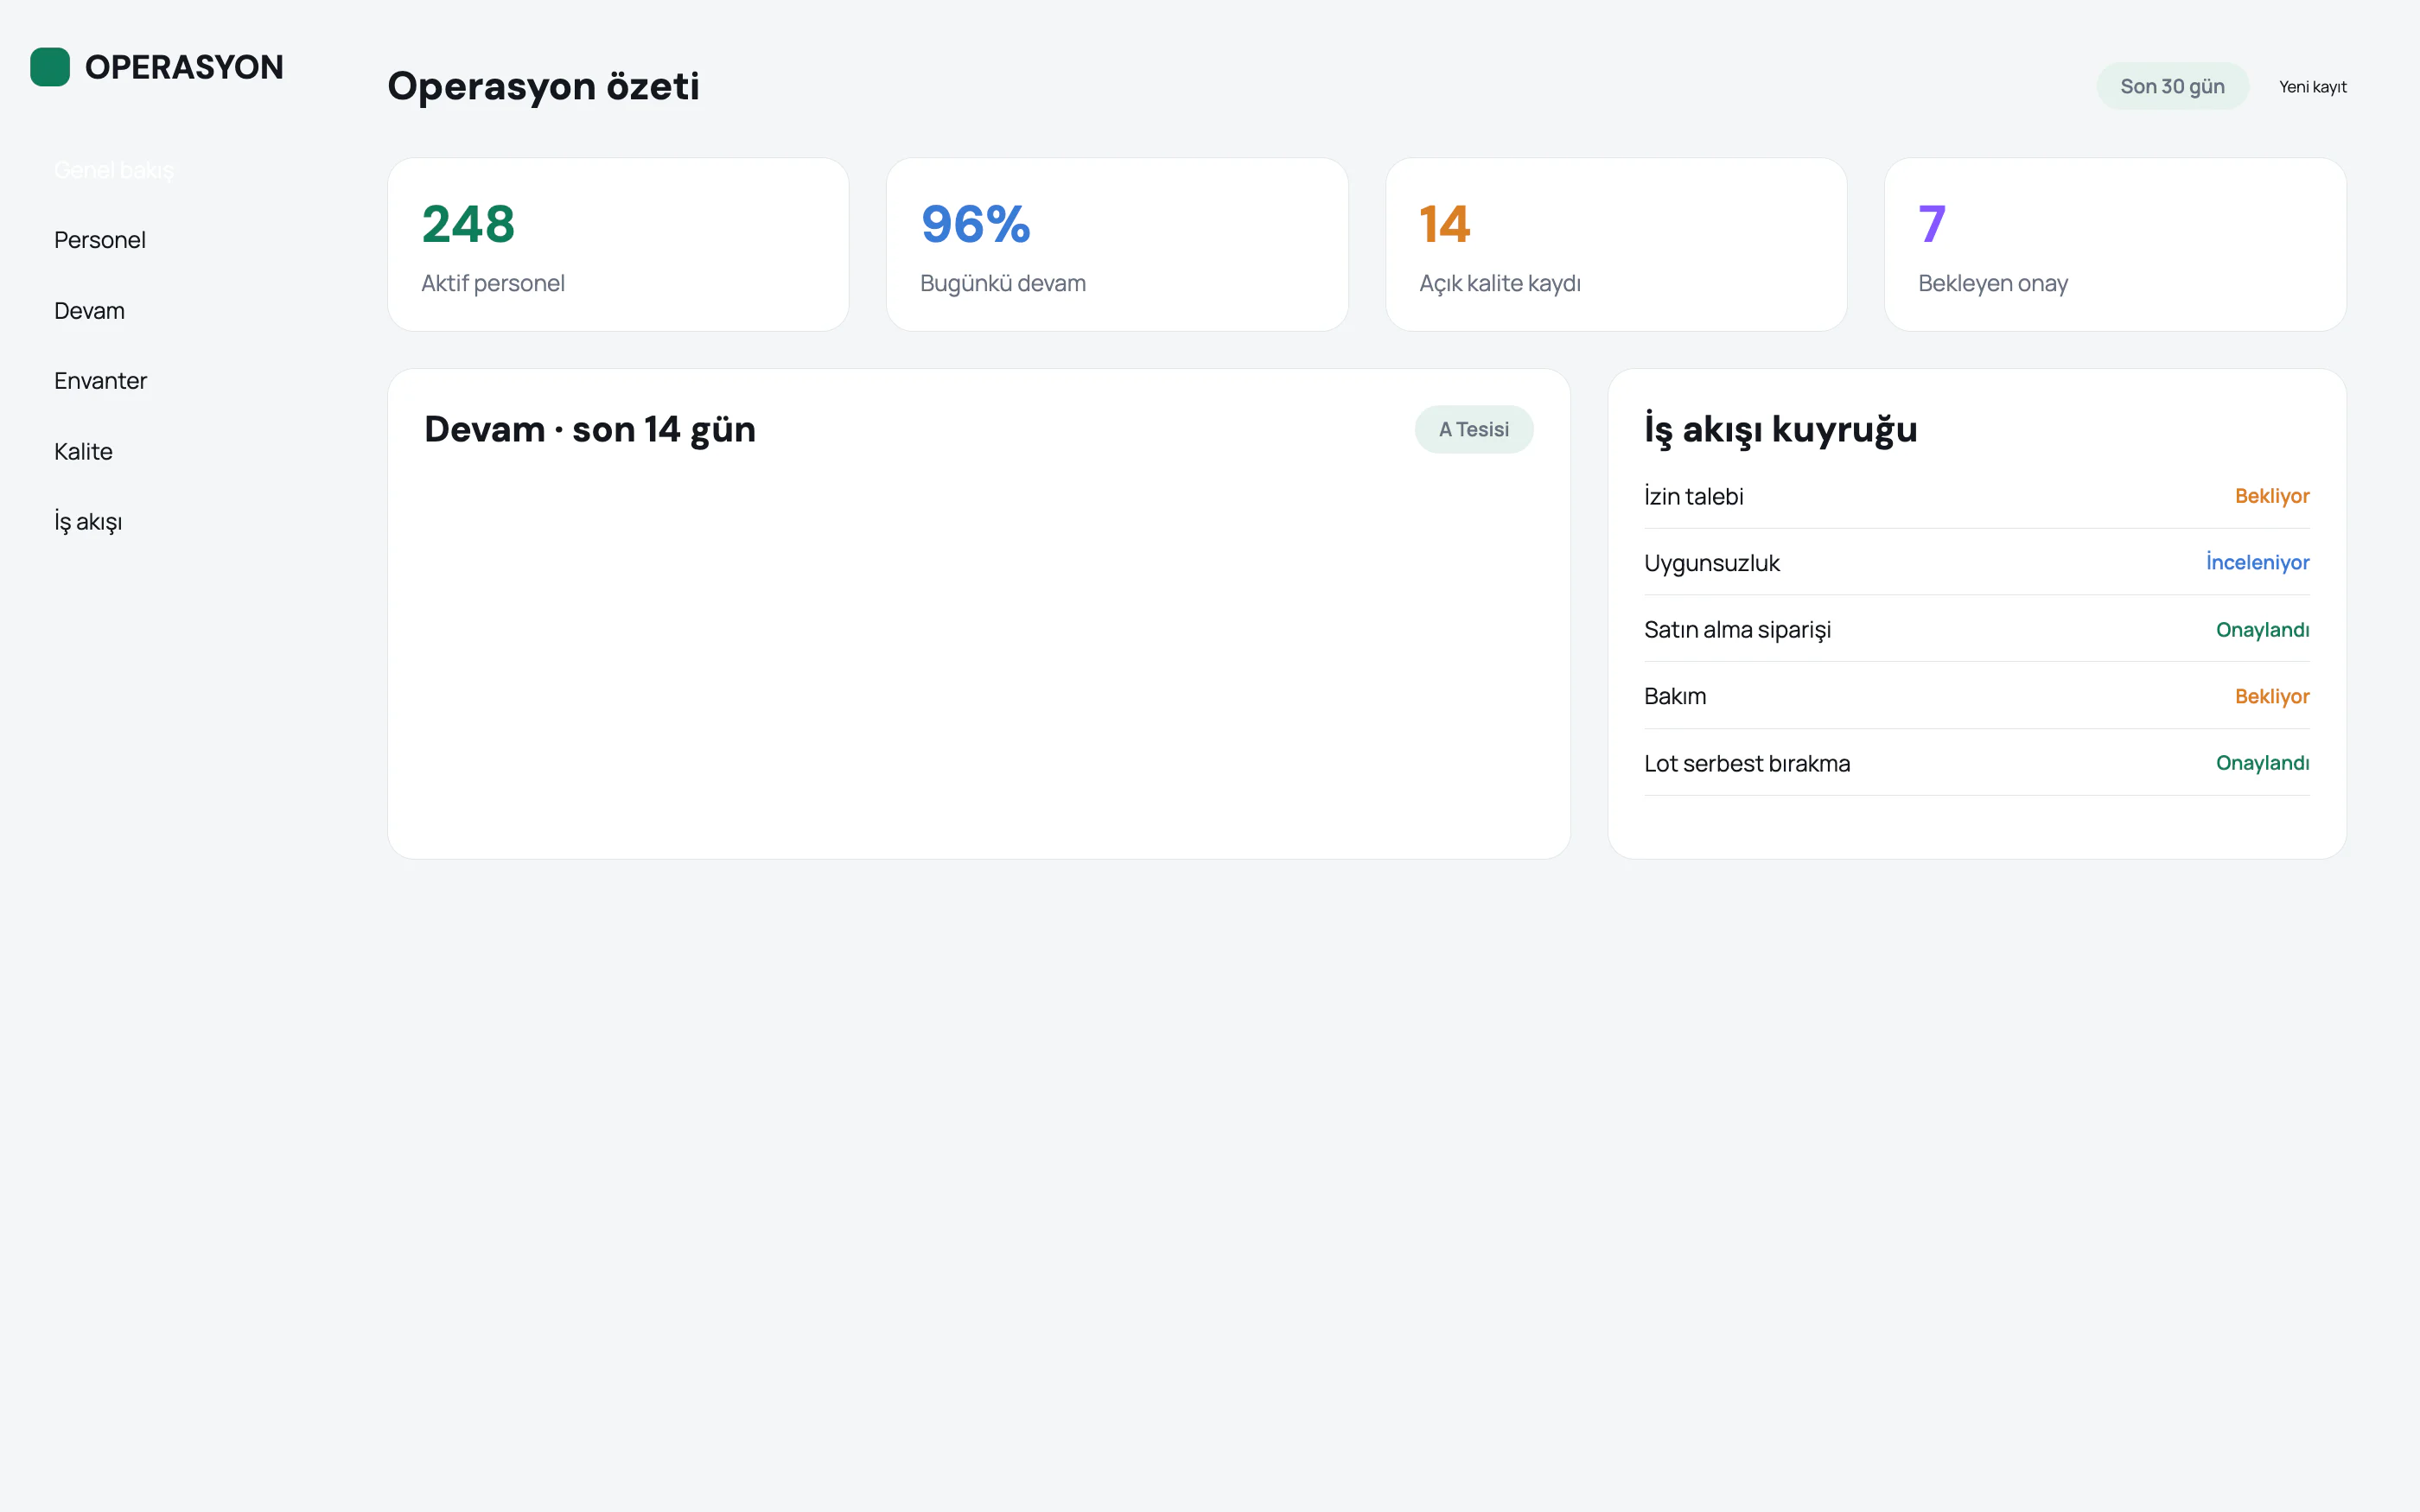Select the A Tesisi facility chip

pos(1473,429)
